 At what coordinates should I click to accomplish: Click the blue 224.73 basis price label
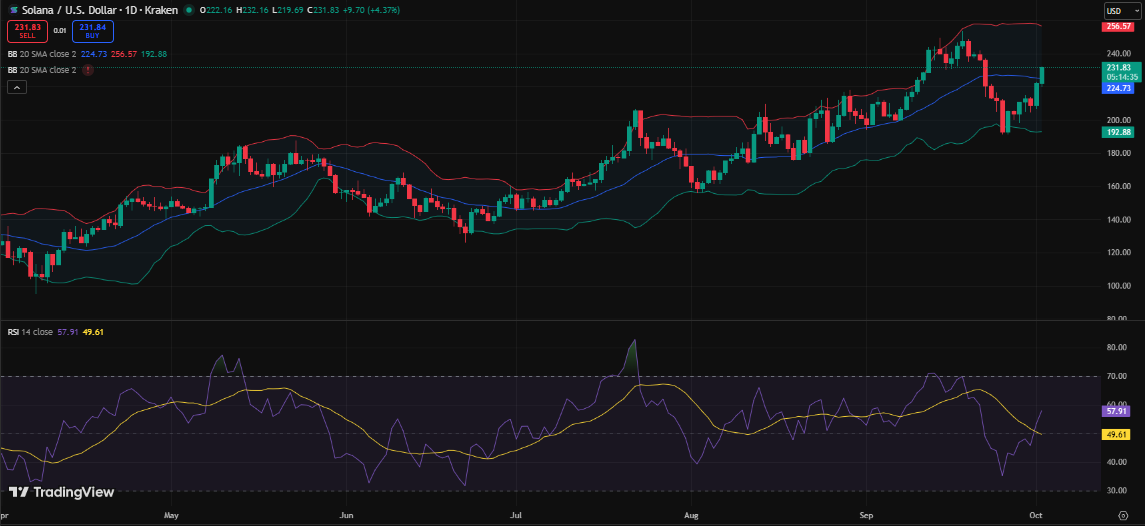[x=1117, y=88]
